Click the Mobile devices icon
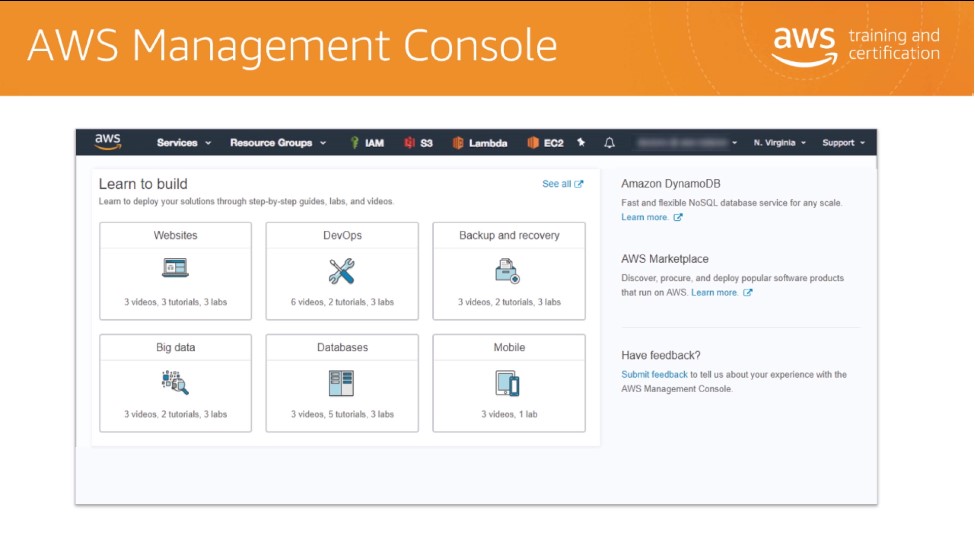This screenshot has width=975, height=547. click(507, 384)
